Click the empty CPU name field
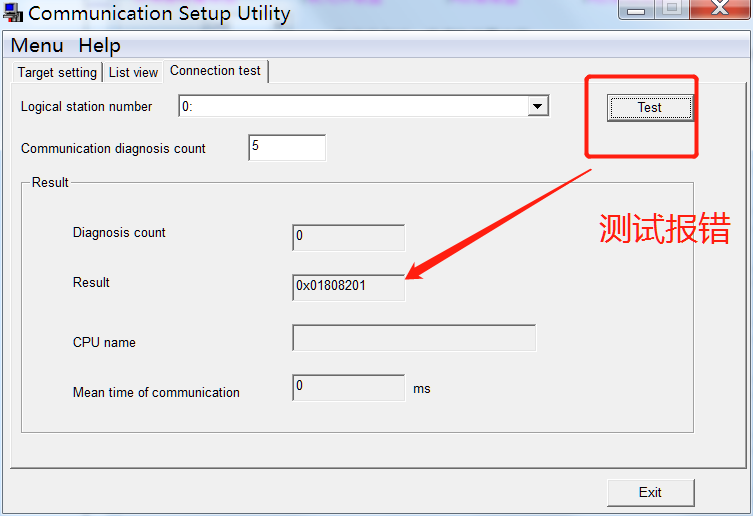This screenshot has height=516, width=753. [414, 338]
